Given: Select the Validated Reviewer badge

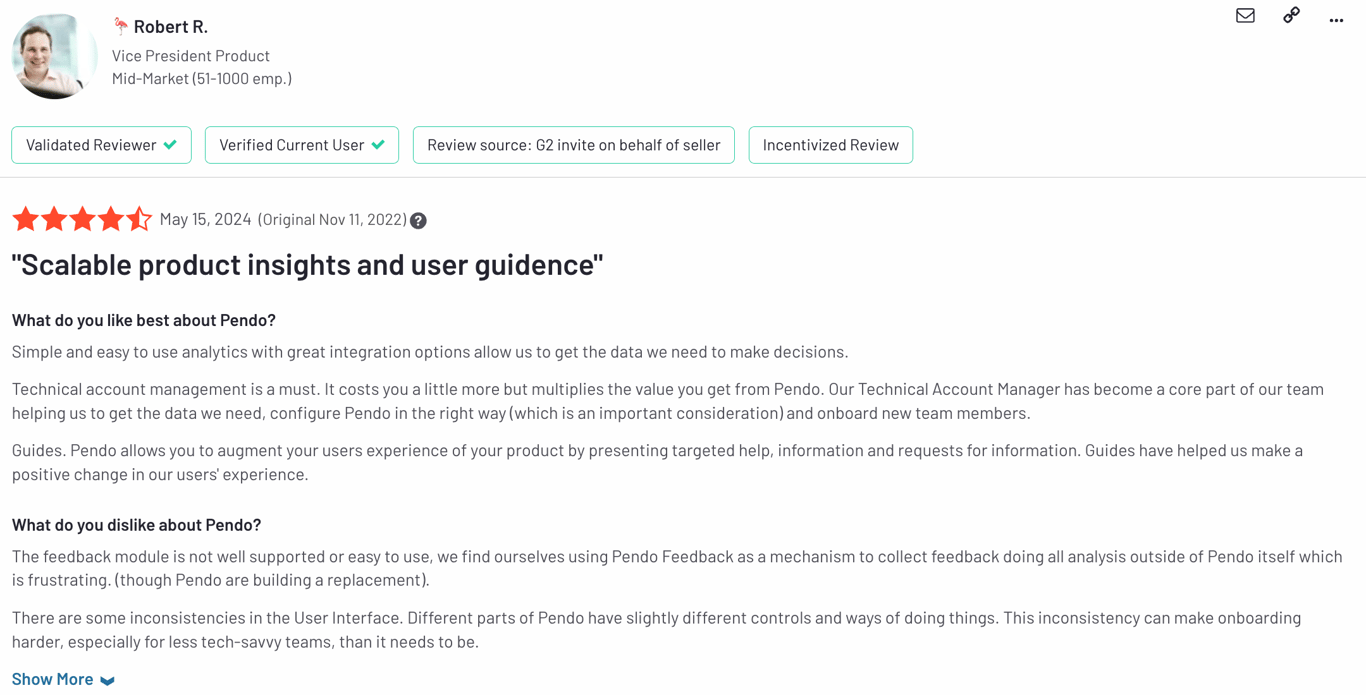Looking at the screenshot, I should point(91,145).
